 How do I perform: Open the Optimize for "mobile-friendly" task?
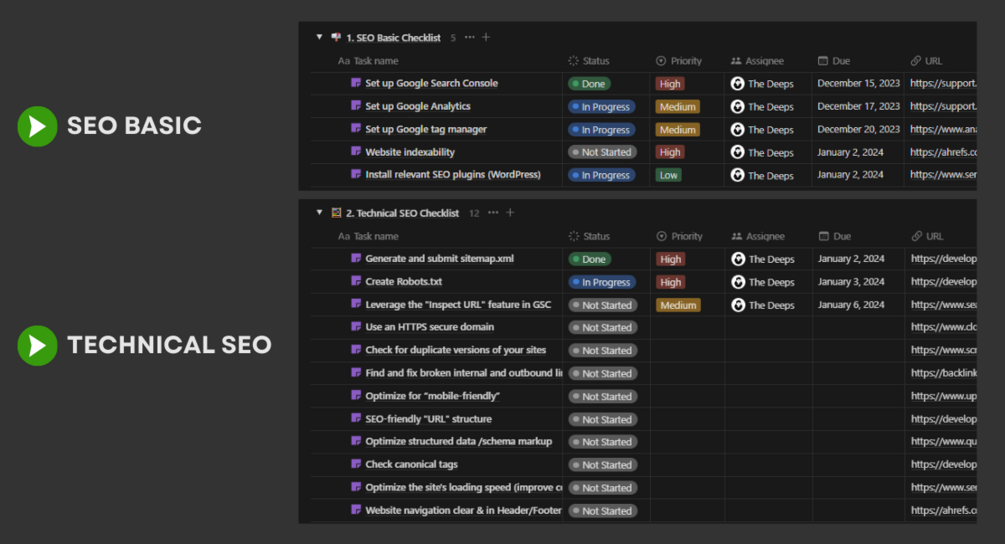tap(432, 396)
